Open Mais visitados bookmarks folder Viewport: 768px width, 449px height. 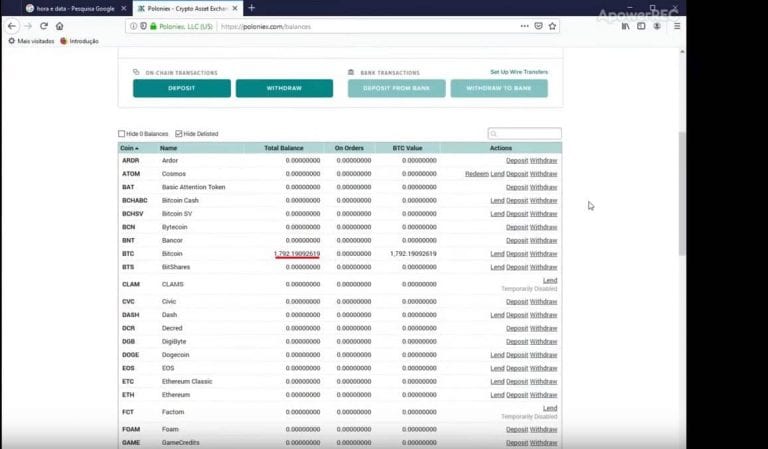pos(31,41)
